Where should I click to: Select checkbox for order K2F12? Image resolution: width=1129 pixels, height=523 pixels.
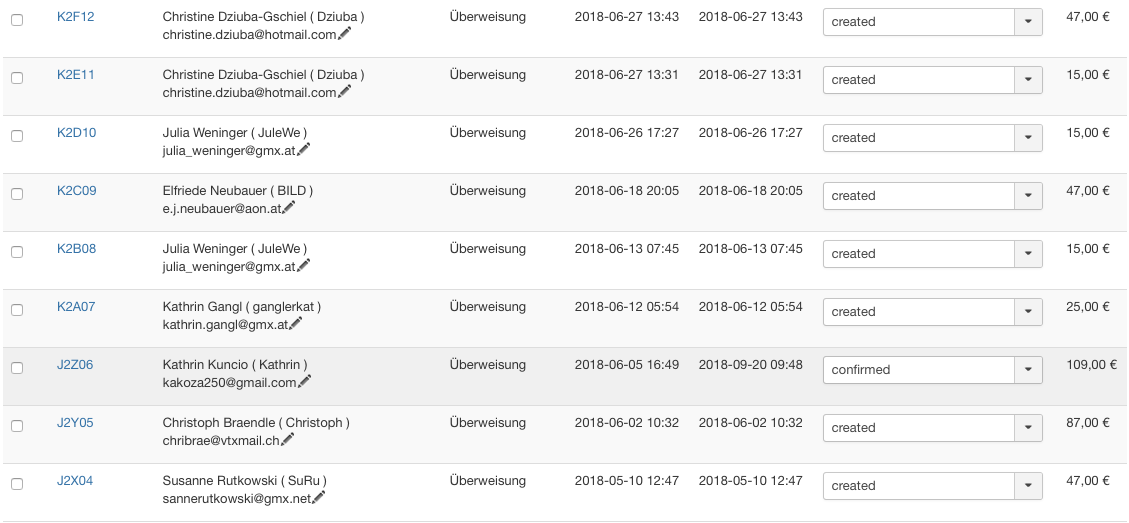tap(17, 20)
